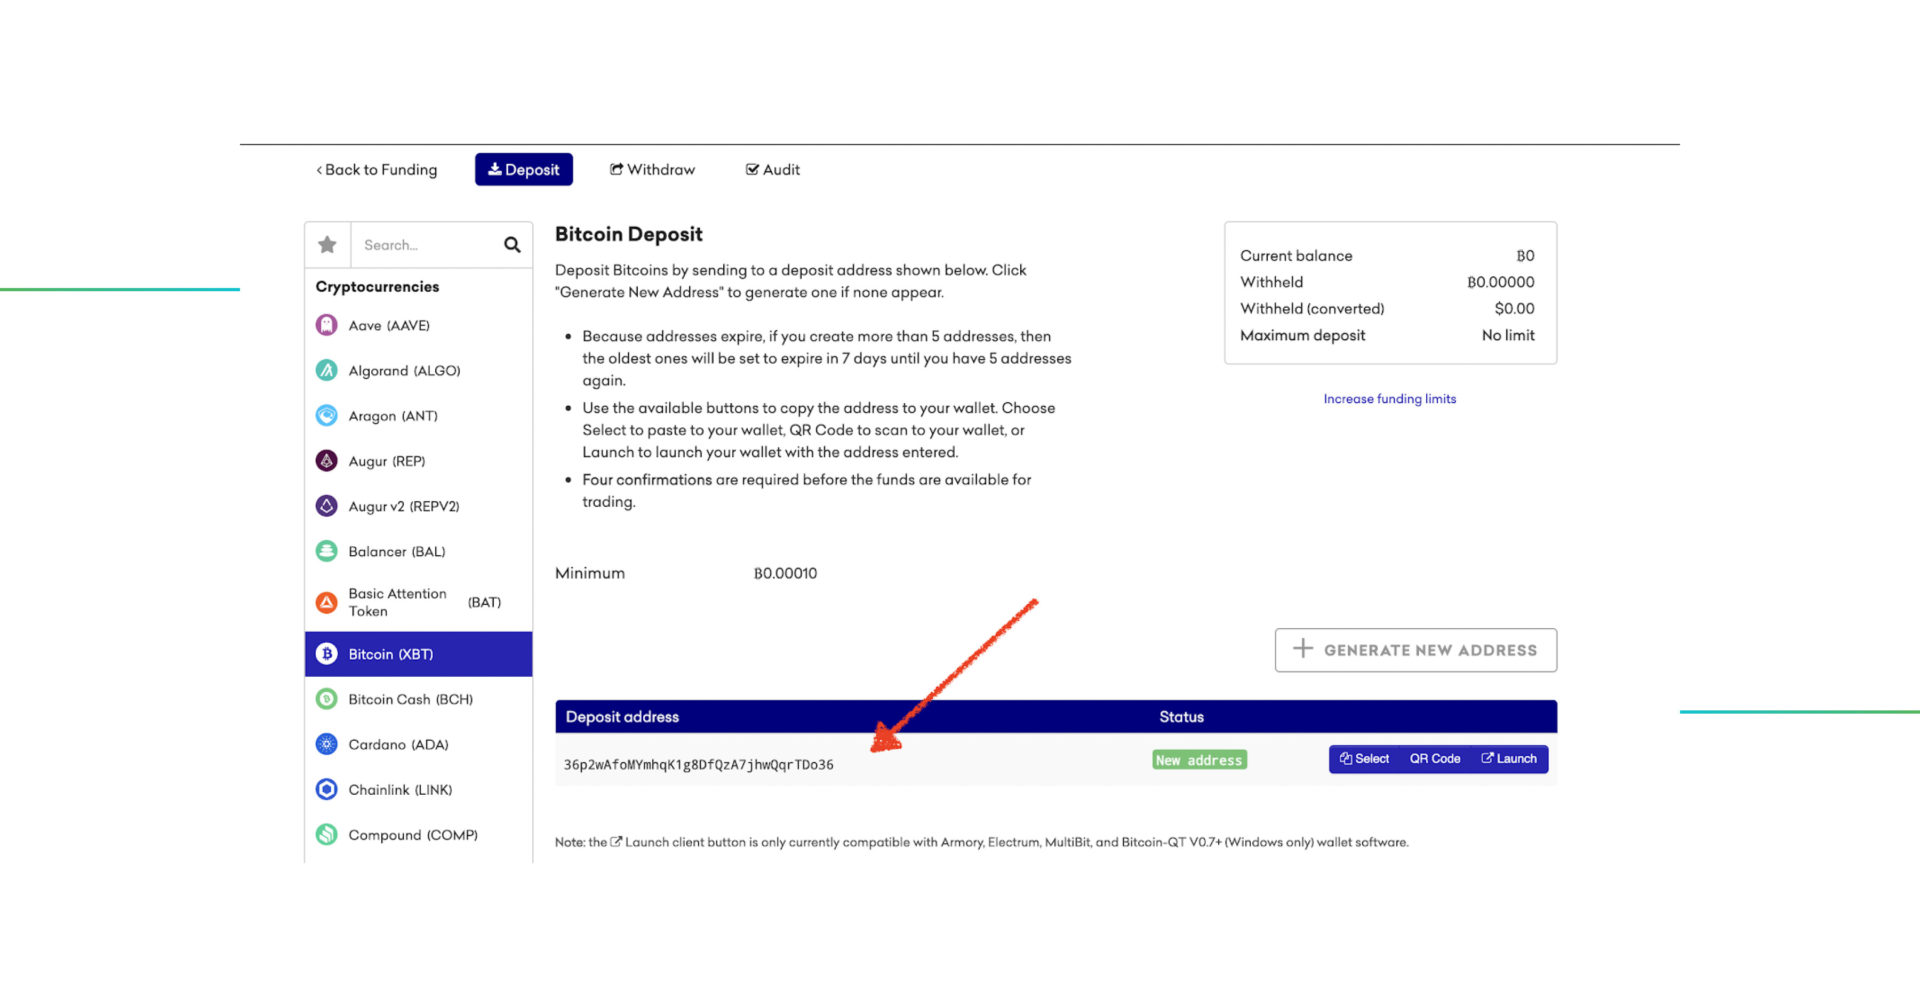
Task: Select the Bitcoin Cash BCH icon
Action: click(326, 699)
